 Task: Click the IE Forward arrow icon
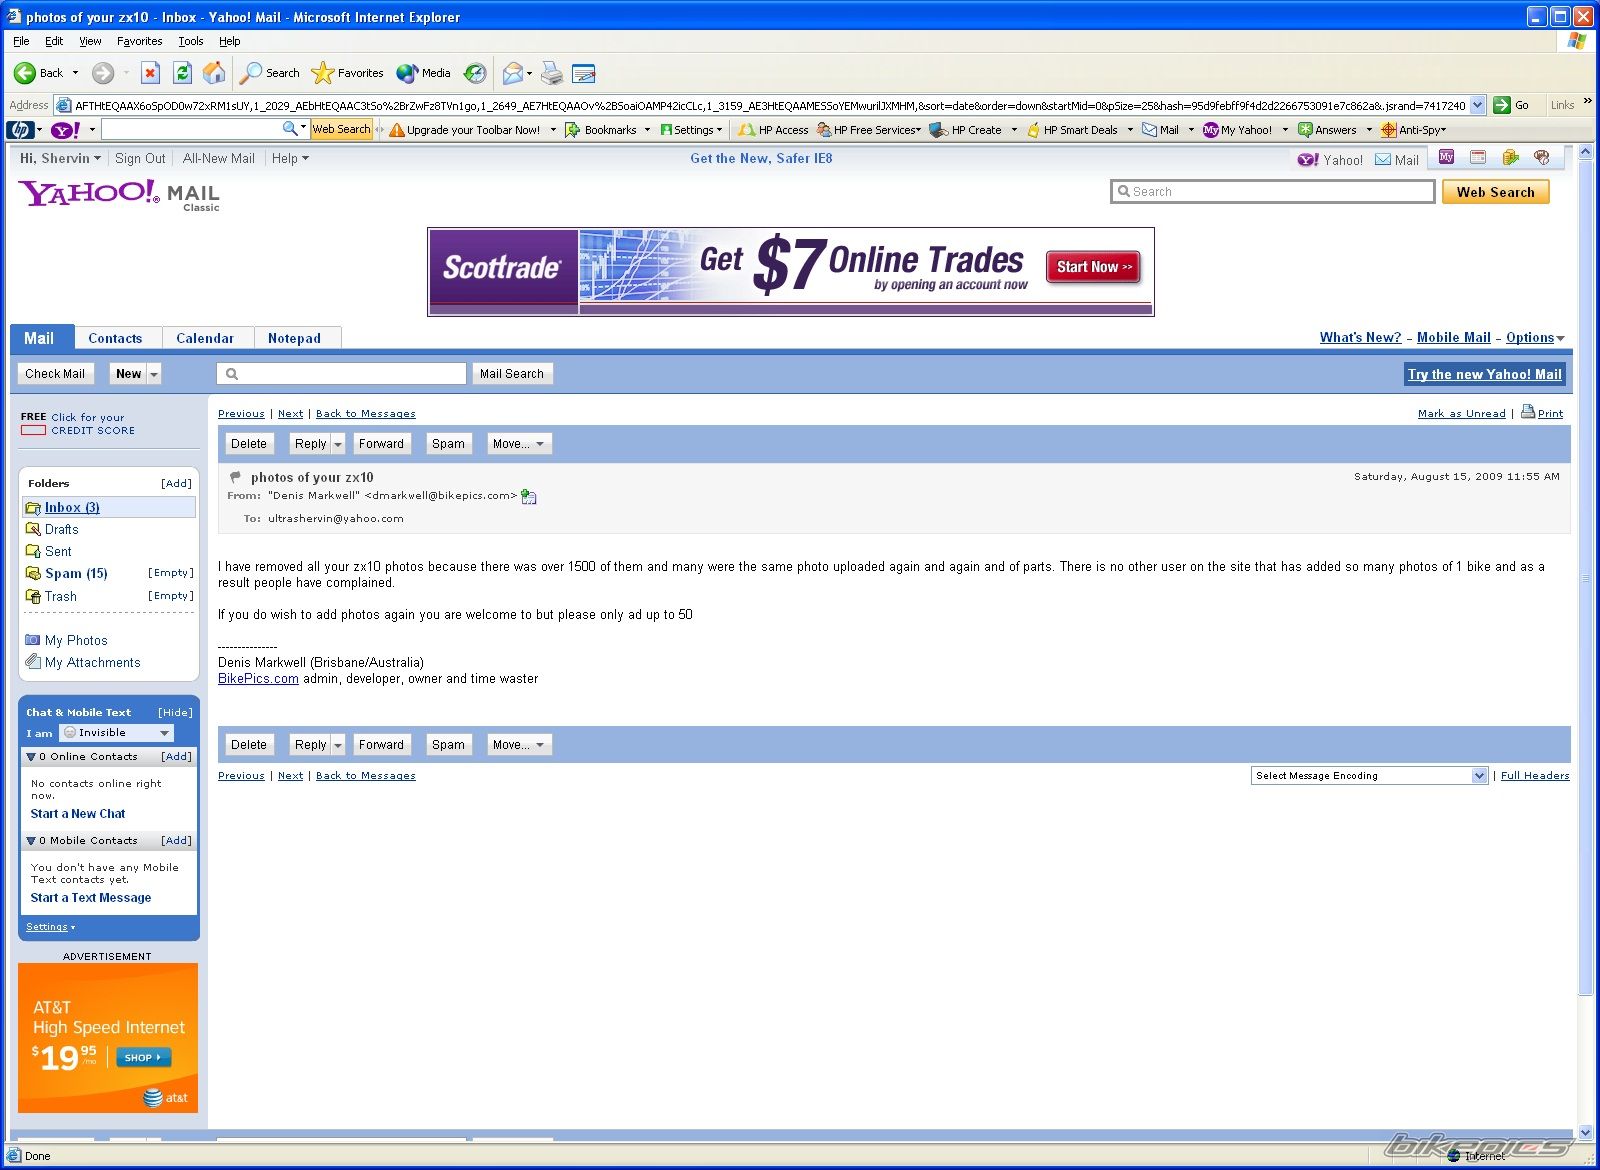click(x=103, y=73)
